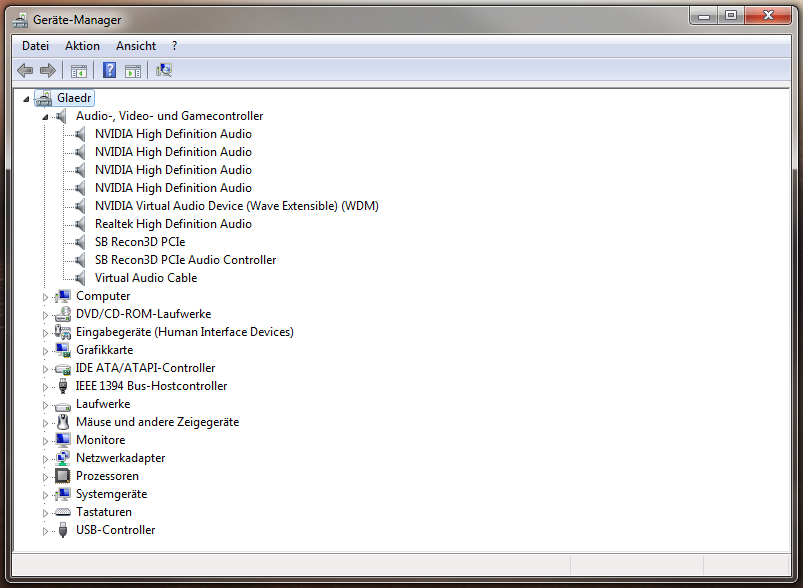The image size is (803, 588).
Task: Select Realtek High Definition Audio entry
Action: tap(173, 224)
